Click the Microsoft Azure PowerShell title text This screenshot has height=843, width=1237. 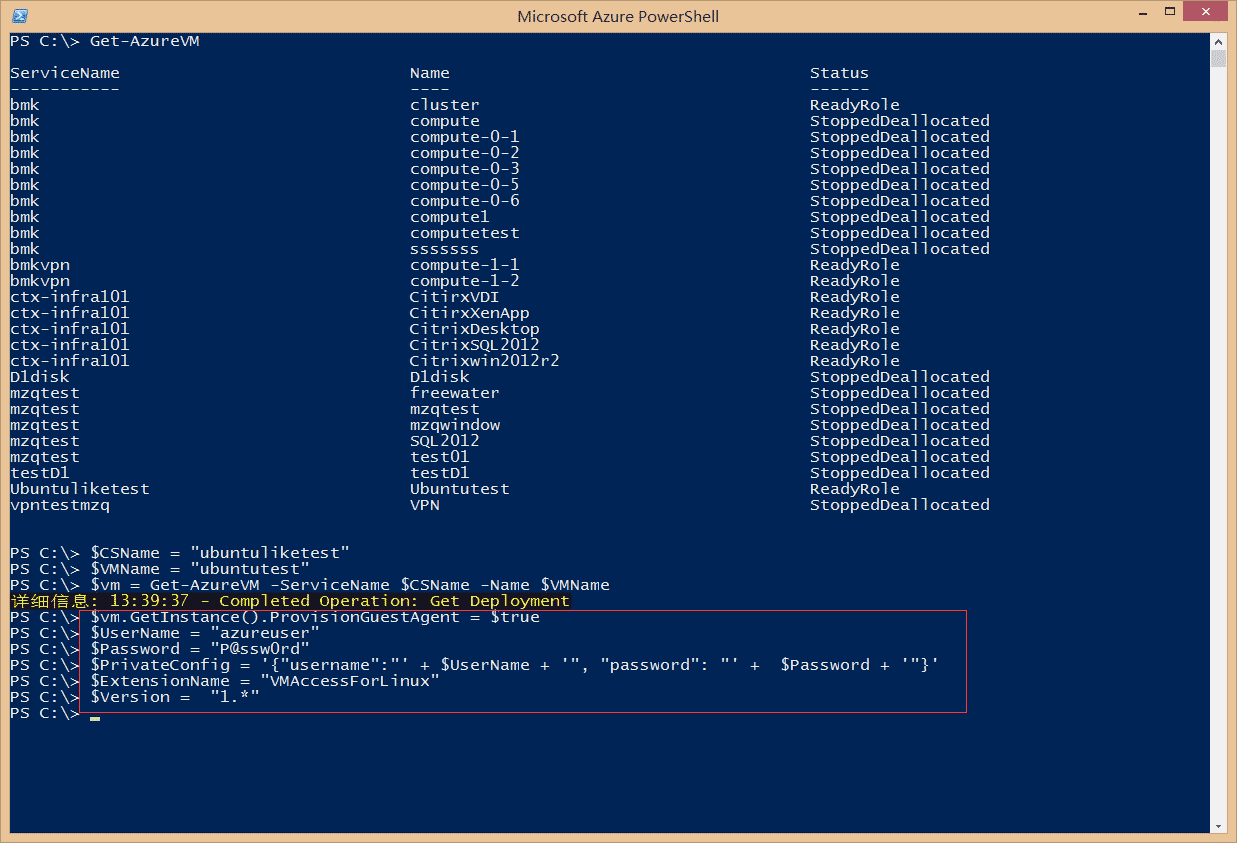pyautogui.click(x=617, y=16)
